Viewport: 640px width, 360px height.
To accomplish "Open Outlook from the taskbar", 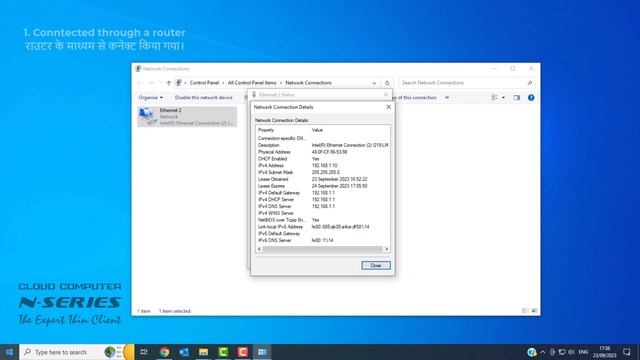I will [x=184, y=352].
